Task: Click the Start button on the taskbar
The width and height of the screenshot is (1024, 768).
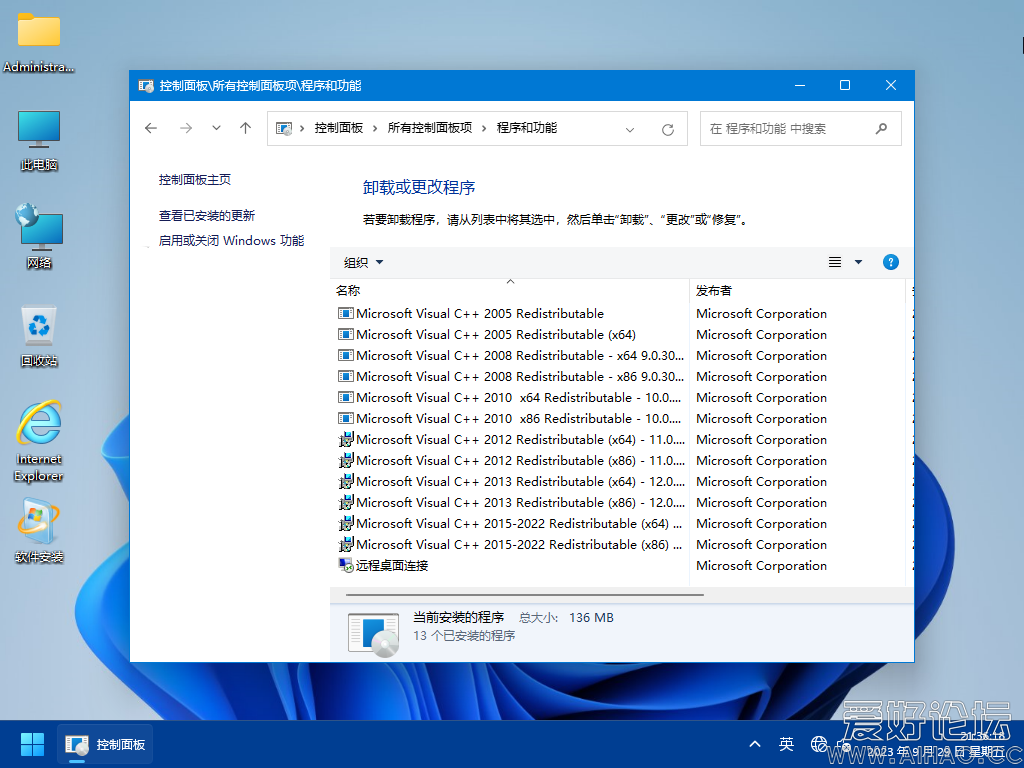Action: (x=31, y=744)
